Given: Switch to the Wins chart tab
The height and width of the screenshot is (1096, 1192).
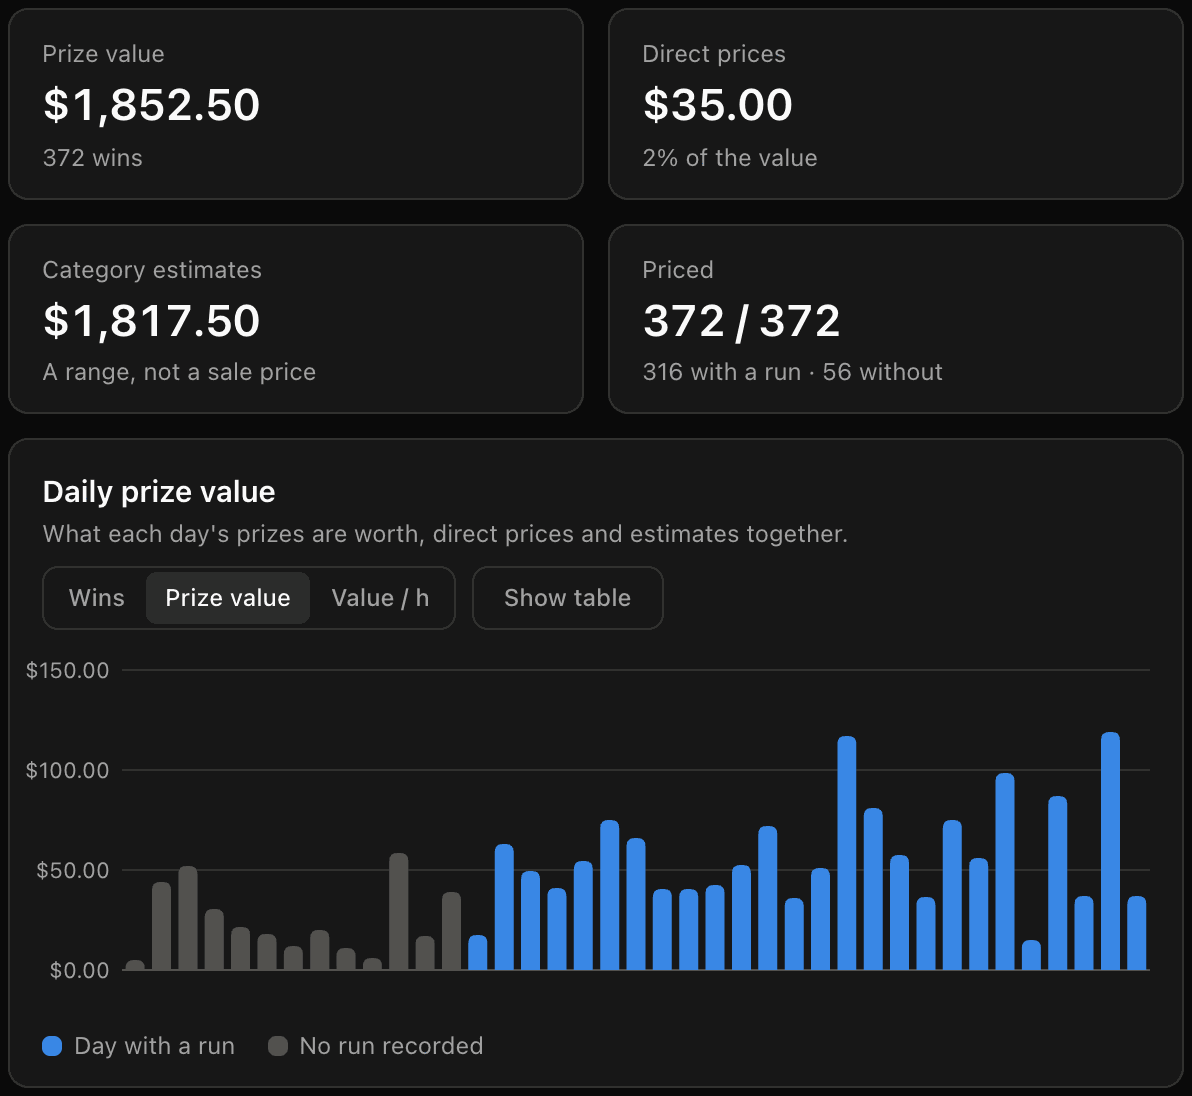Looking at the screenshot, I should (x=97, y=598).
